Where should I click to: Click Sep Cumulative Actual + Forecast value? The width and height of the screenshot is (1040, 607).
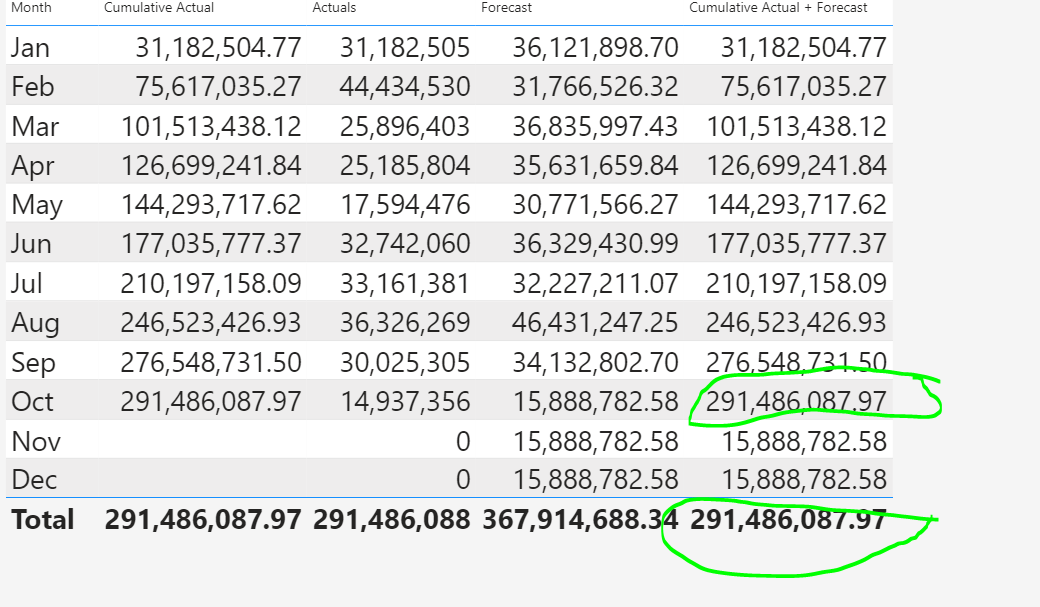tap(796, 363)
